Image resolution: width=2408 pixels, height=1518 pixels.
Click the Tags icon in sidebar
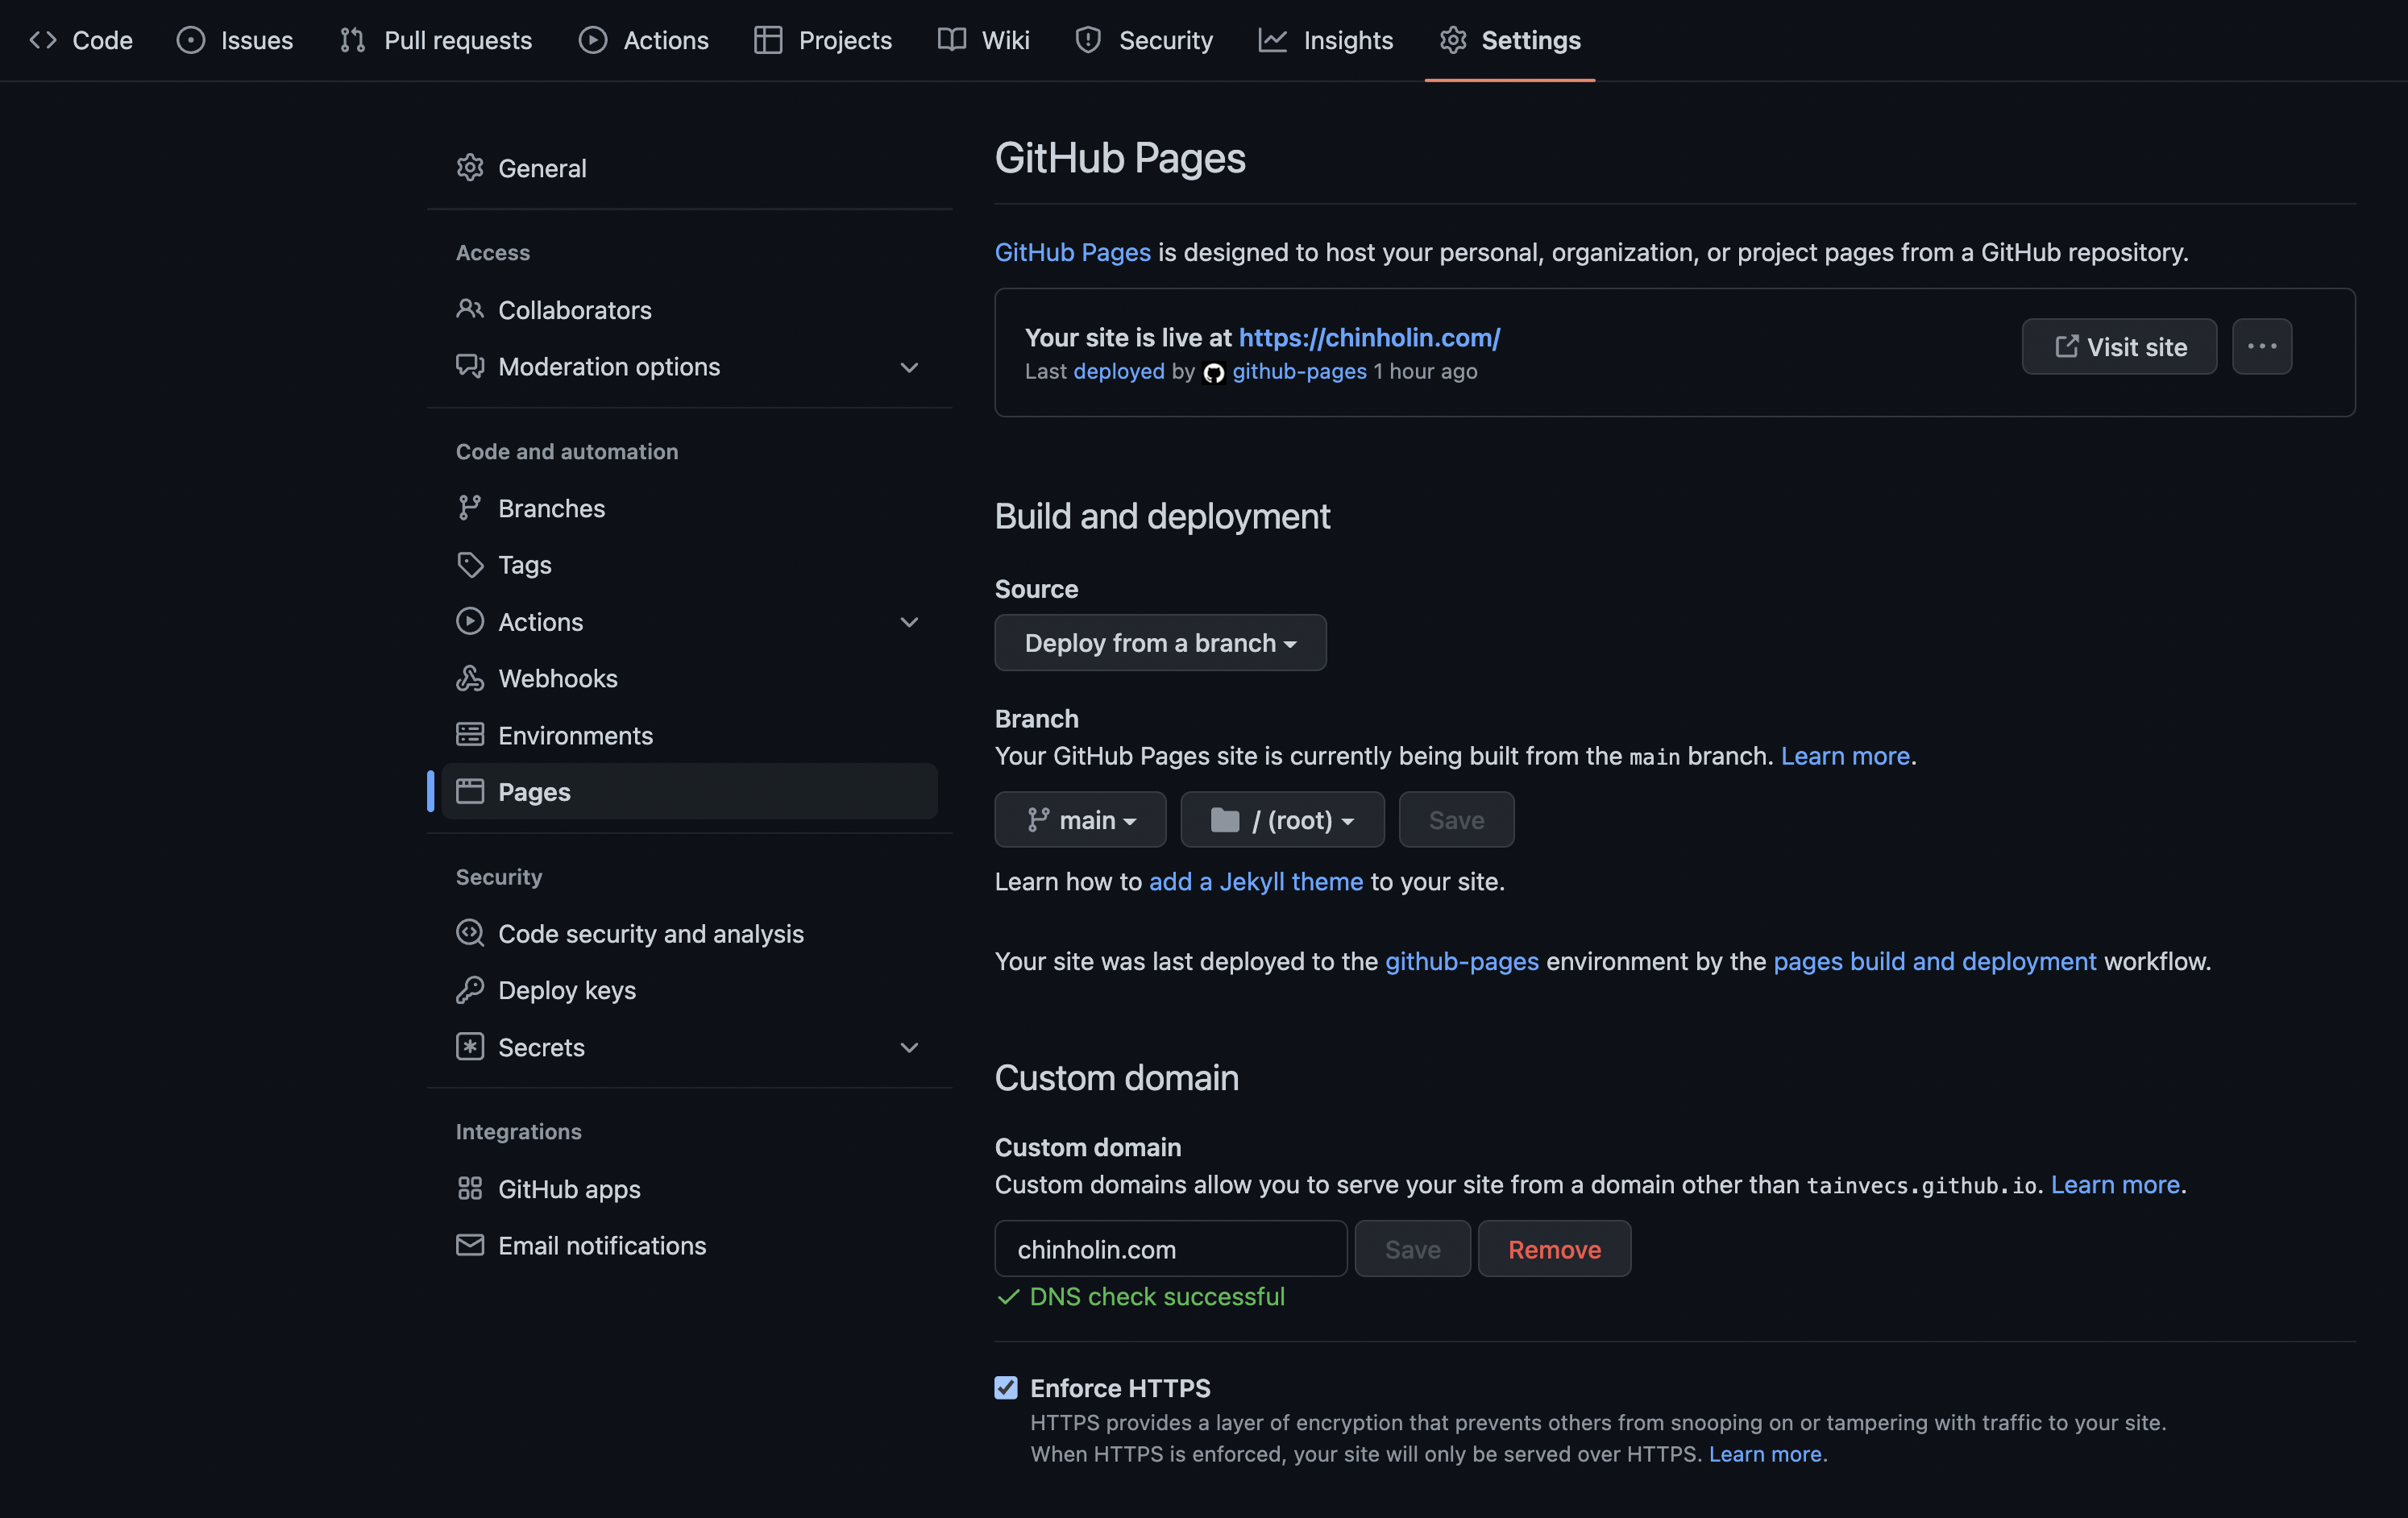(x=470, y=565)
